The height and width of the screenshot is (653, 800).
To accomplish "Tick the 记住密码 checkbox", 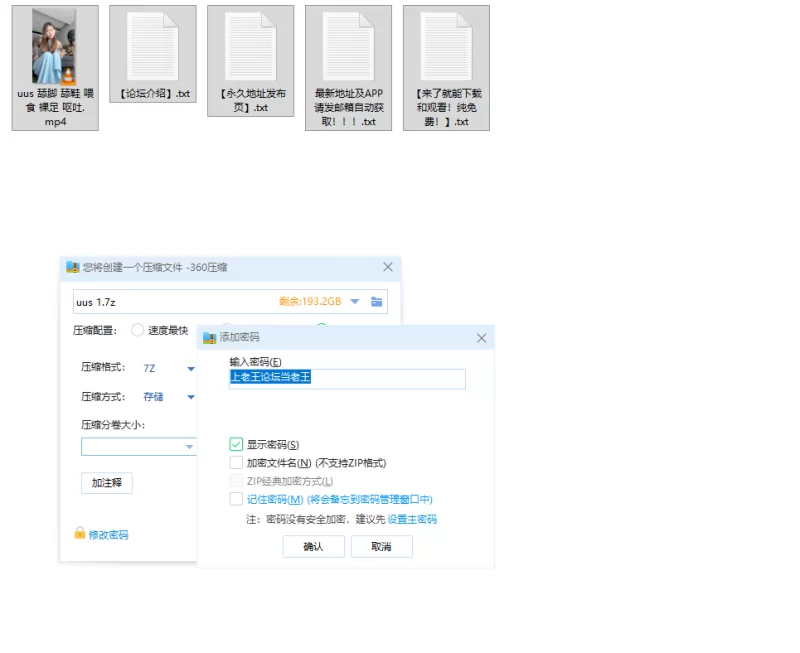I will coord(236,499).
